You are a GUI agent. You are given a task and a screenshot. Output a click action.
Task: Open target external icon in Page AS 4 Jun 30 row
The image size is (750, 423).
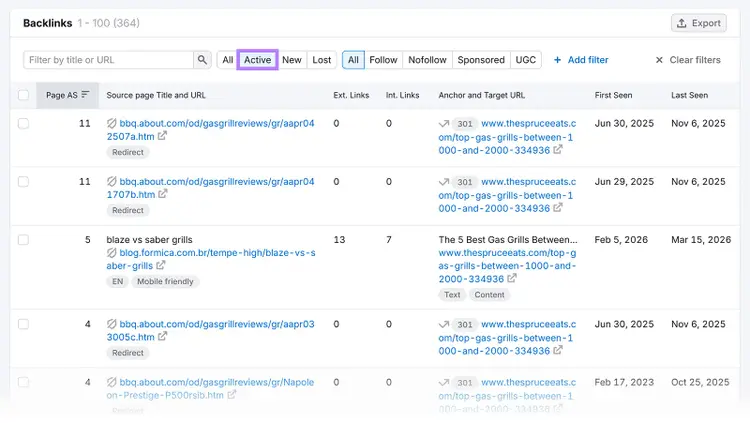tap(558, 350)
